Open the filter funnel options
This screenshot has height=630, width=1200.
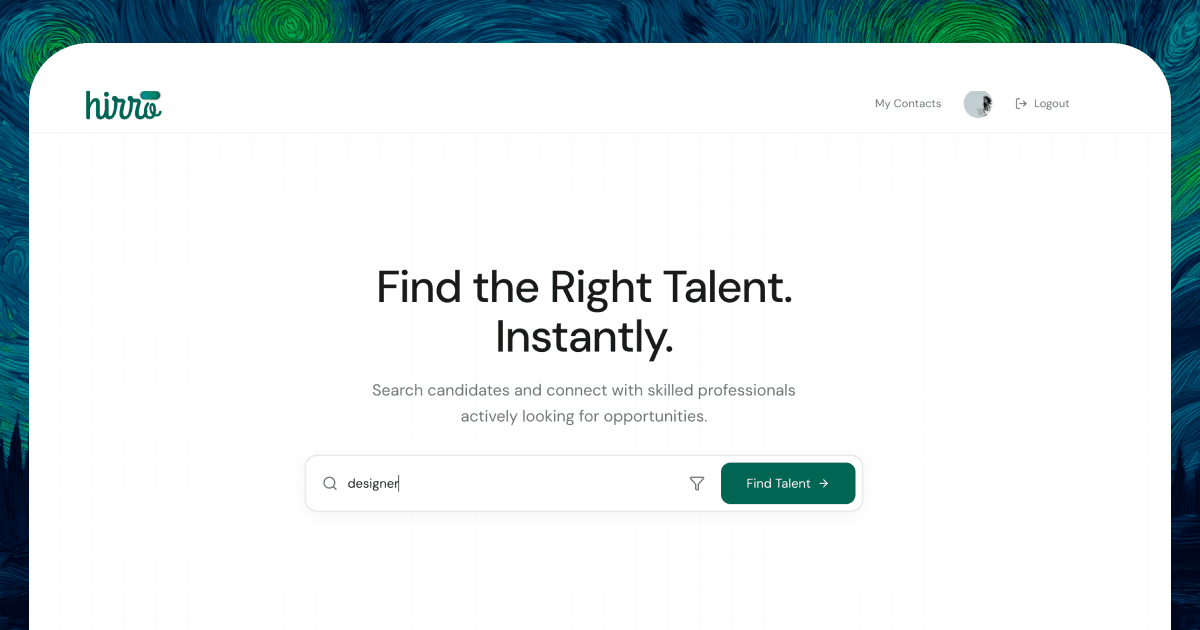tap(697, 484)
